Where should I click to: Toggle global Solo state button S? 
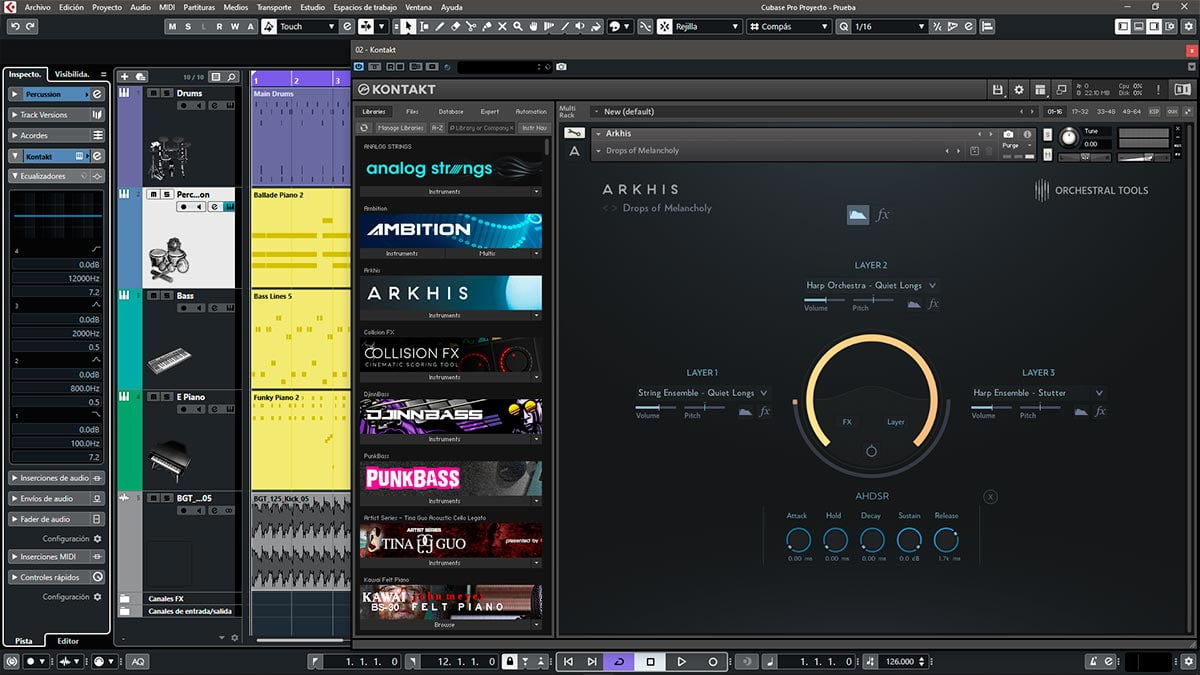tap(188, 27)
